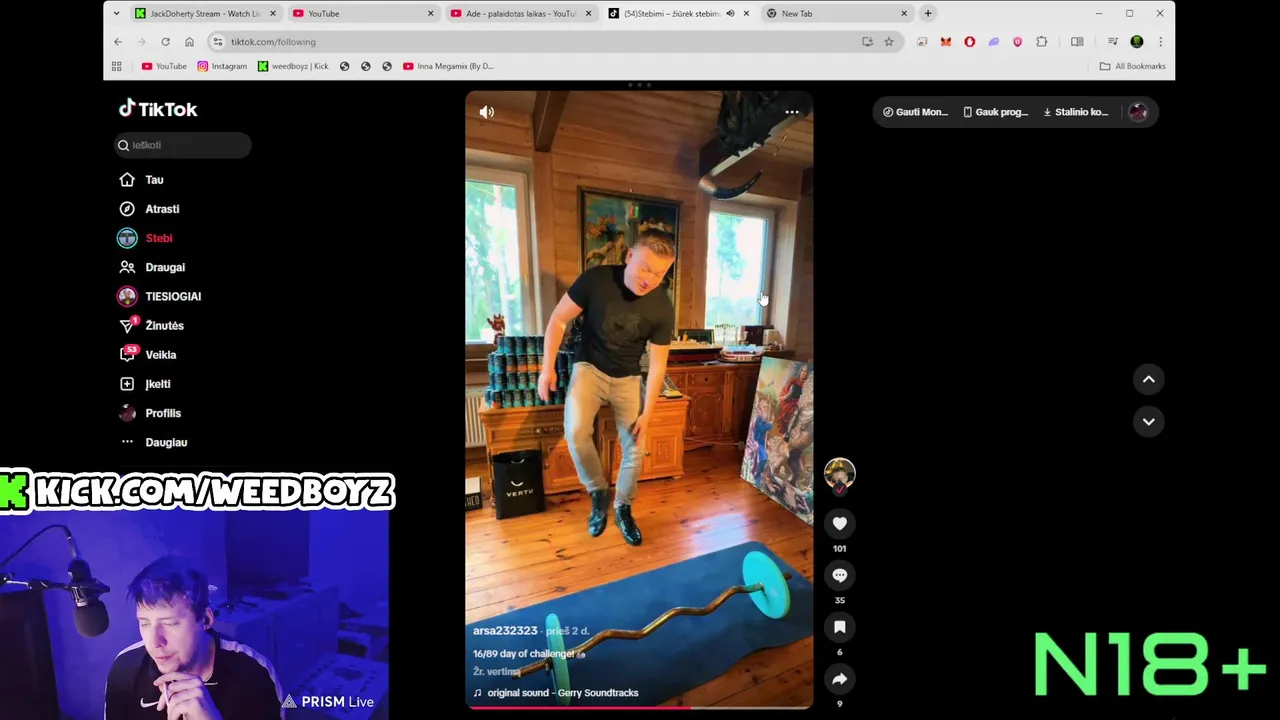Open the video more options menu
The width and height of the screenshot is (1280, 720).
point(791,112)
